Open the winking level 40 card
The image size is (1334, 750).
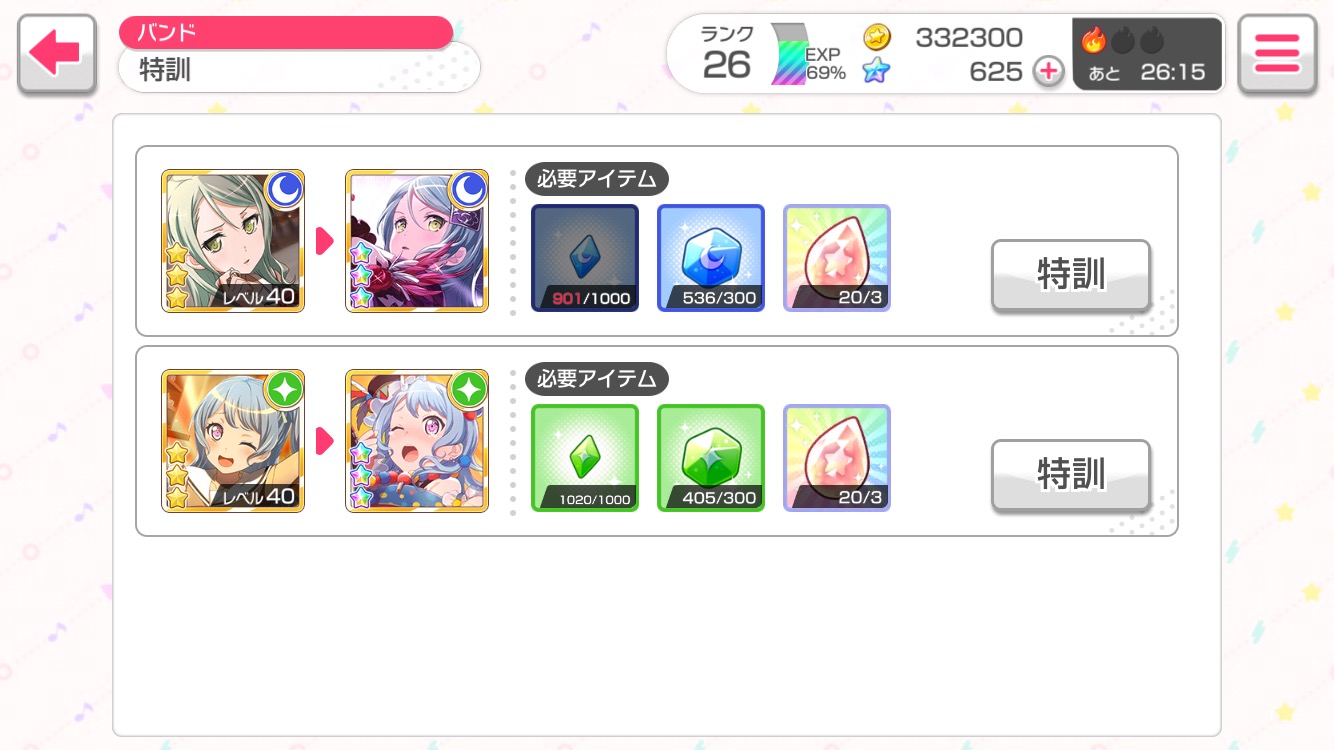point(233,441)
